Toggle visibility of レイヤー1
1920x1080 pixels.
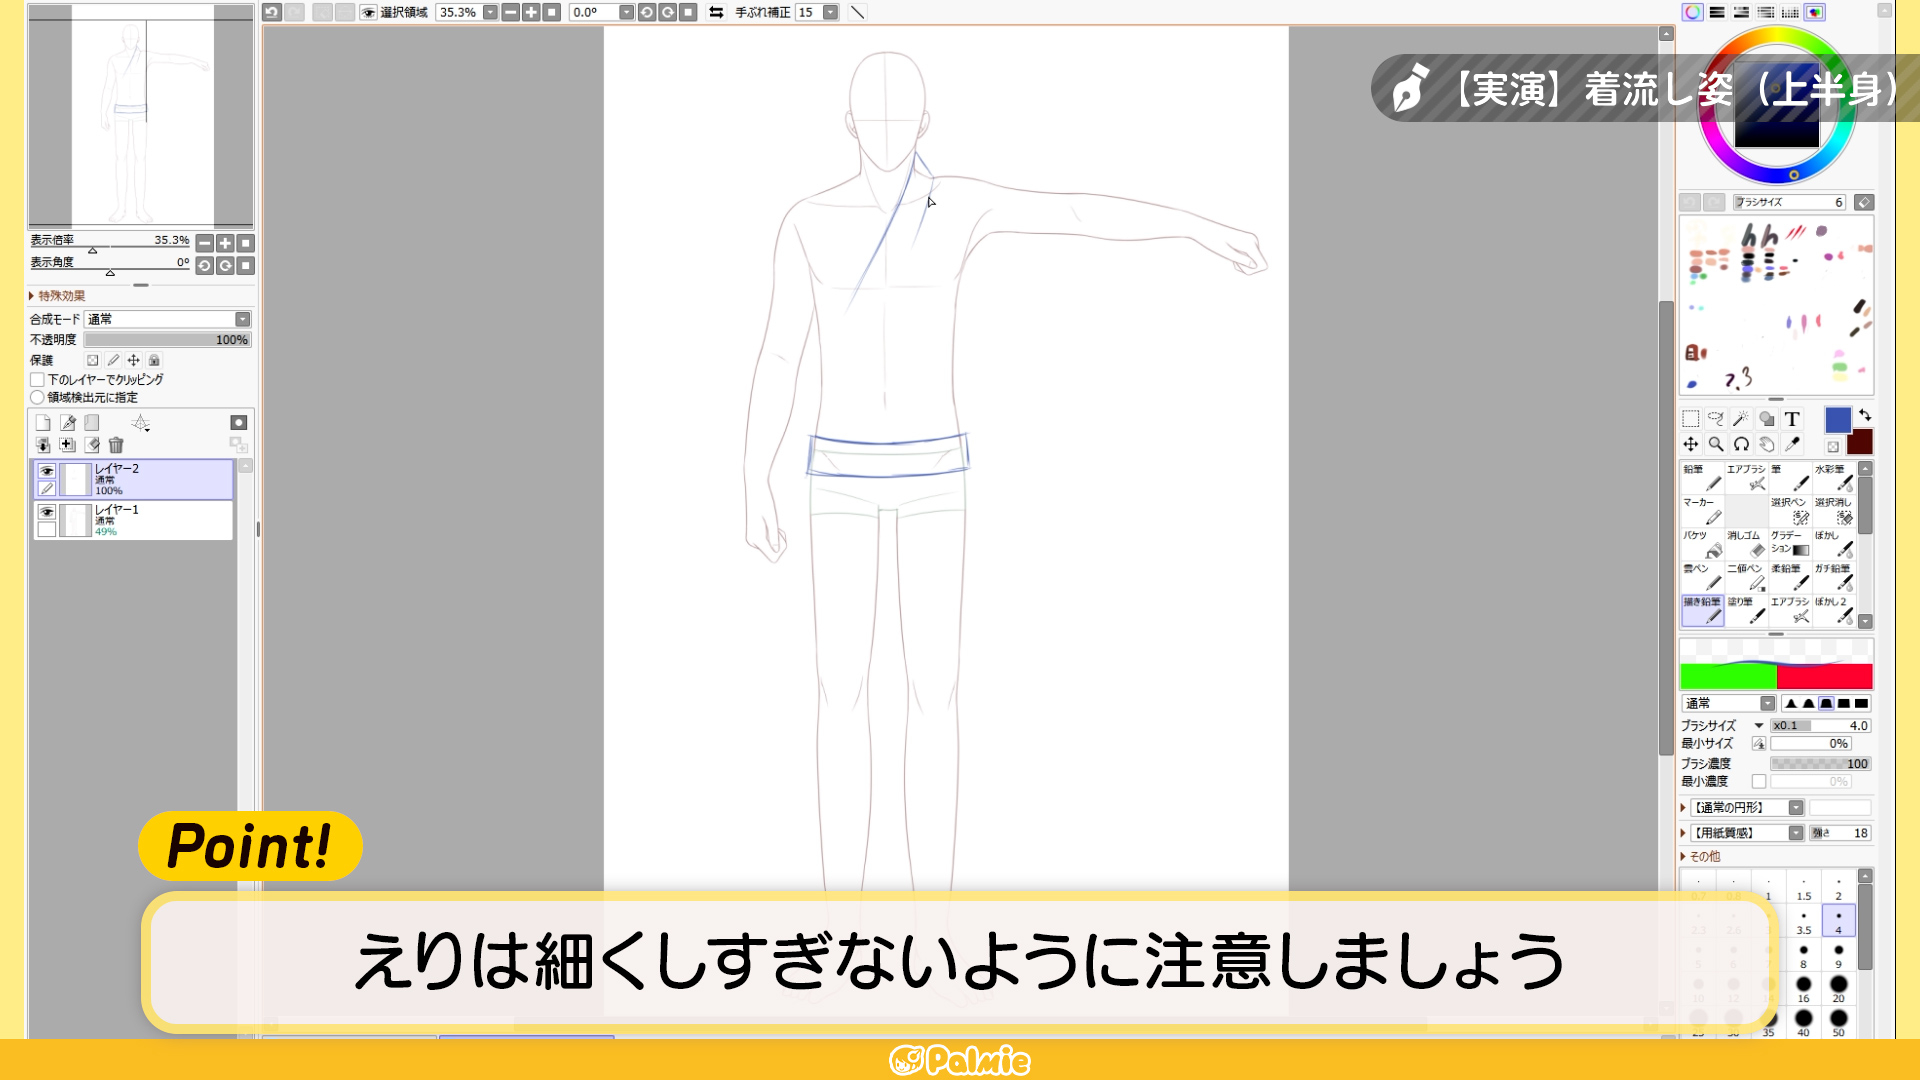(x=46, y=512)
